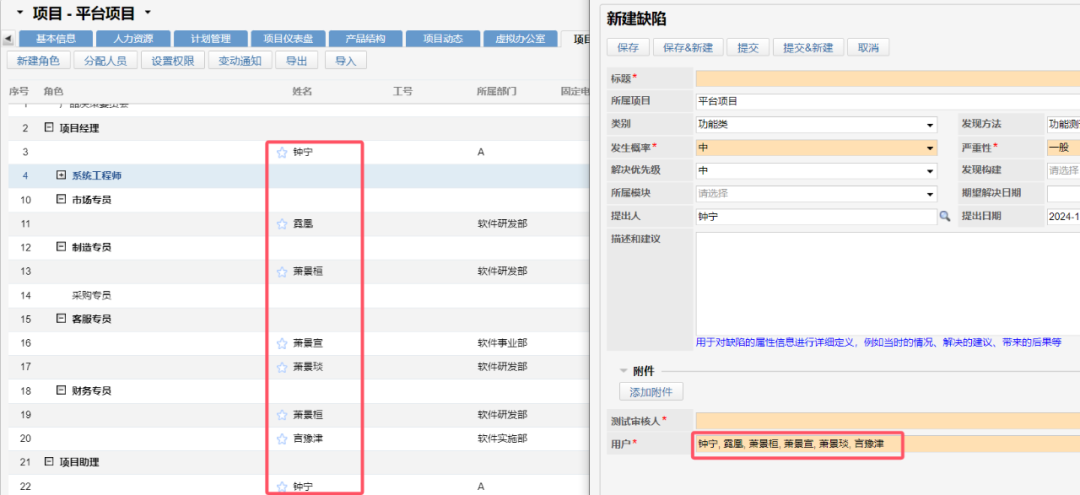Click 保存 in the 新建缺陷 dialog

[628, 48]
